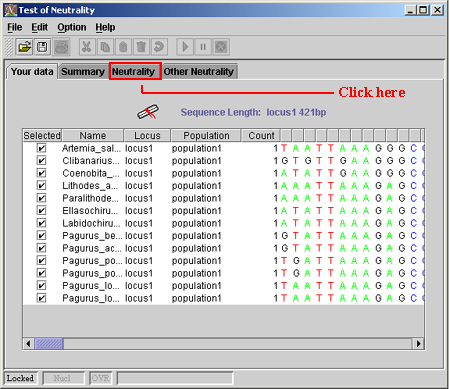The image size is (450, 389).
Task: Toggle Lithodes_a... row checkbox
Action: click(x=42, y=186)
